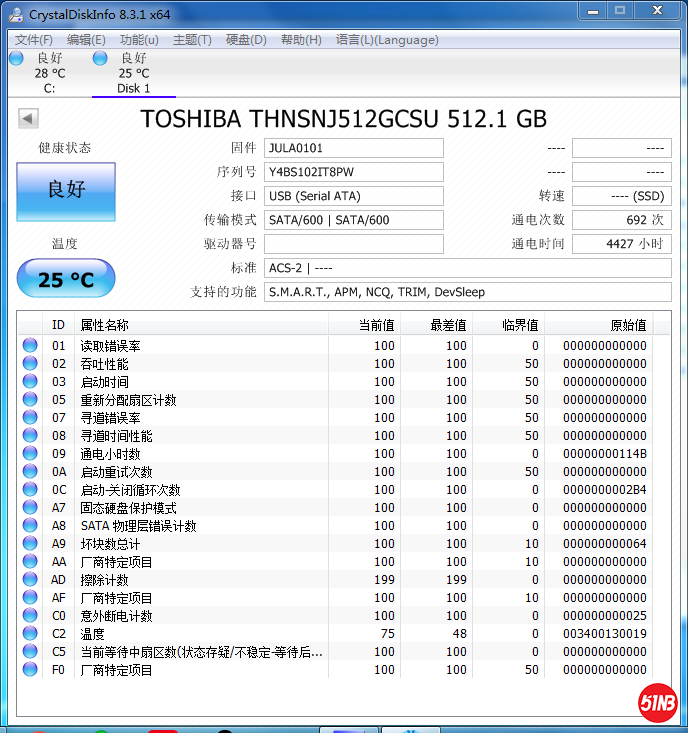This screenshot has width=688, height=733.
Task: Open the 功能(u) menu
Action: tap(139, 40)
